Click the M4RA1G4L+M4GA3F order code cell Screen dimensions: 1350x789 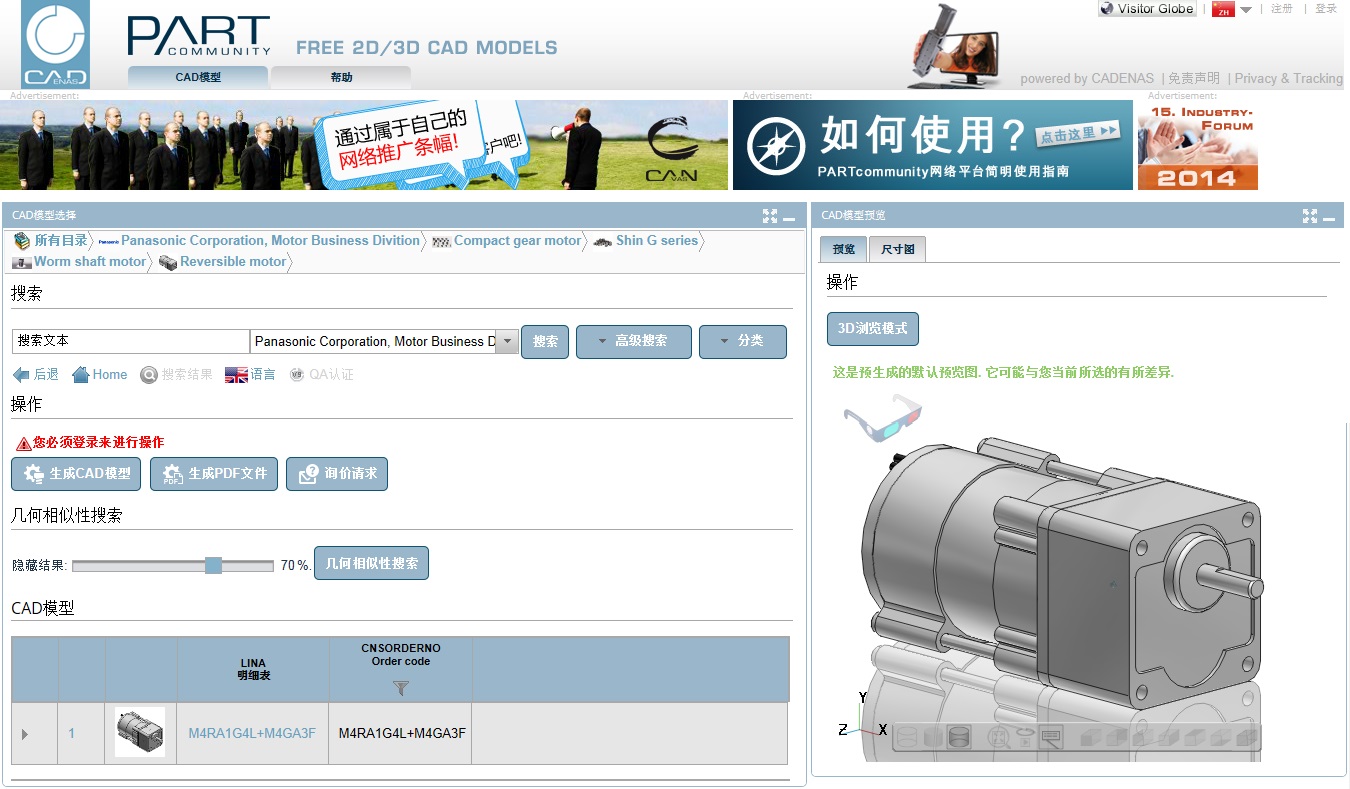click(402, 734)
